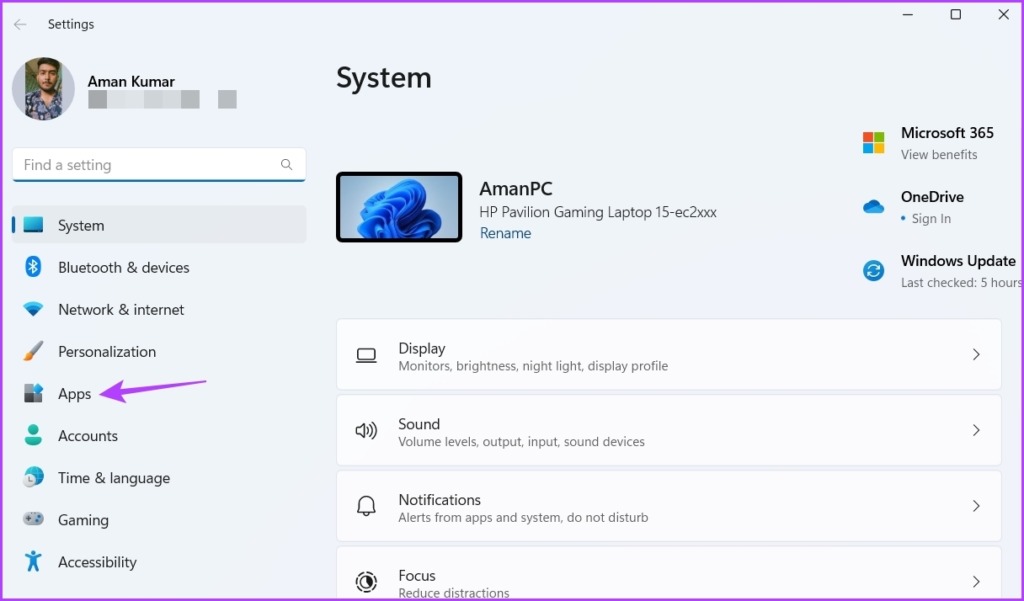Click the Find a setting search box
1024x601 pixels.
[x=158, y=164]
